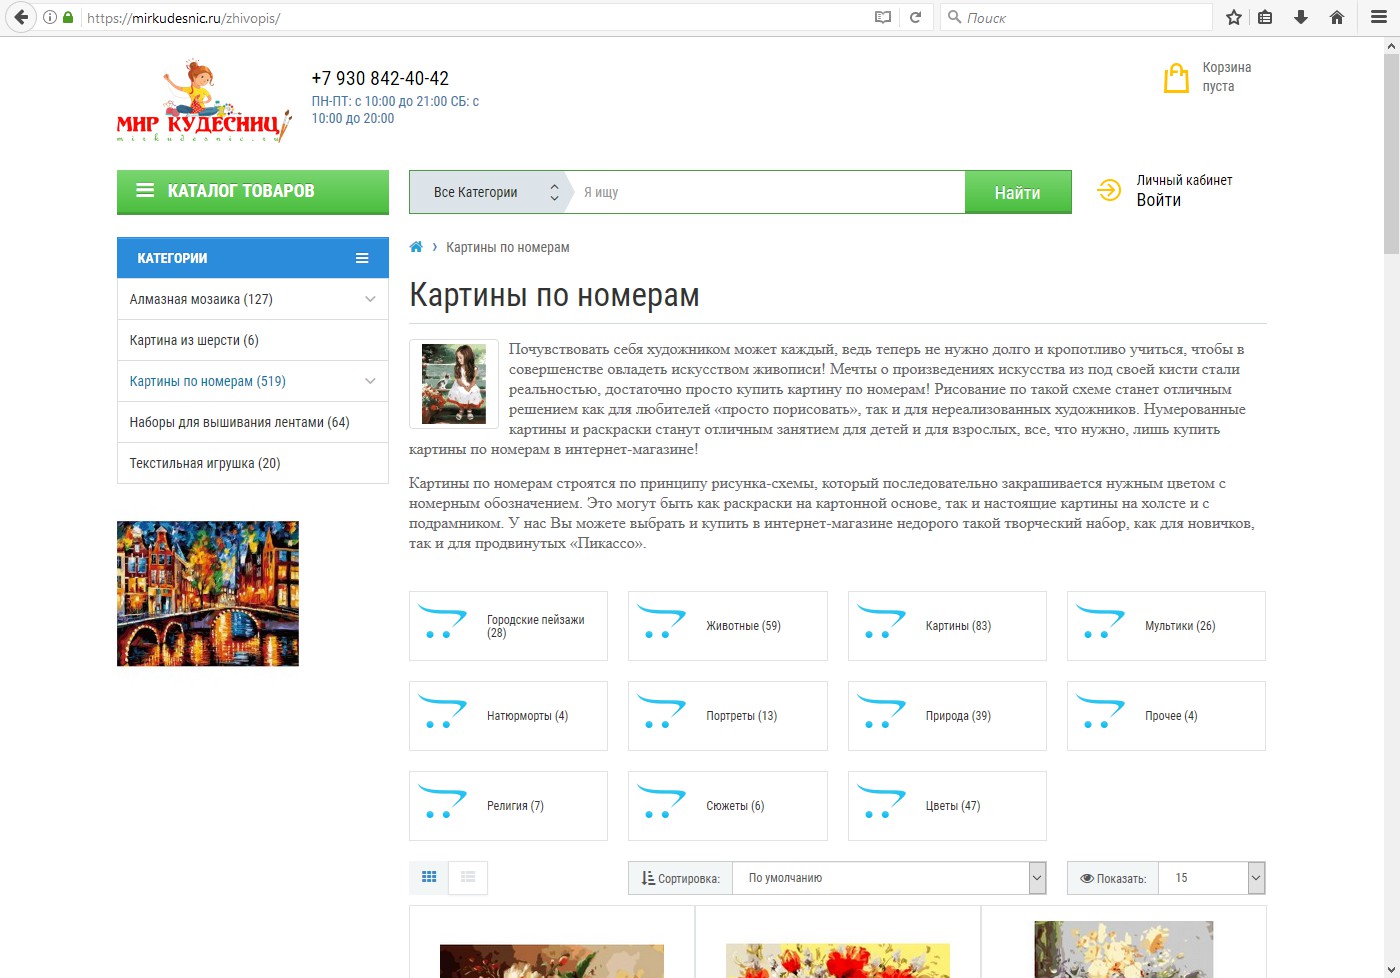Open the downloads arrow icon
Screen dimensions: 1400x978
1301,17
